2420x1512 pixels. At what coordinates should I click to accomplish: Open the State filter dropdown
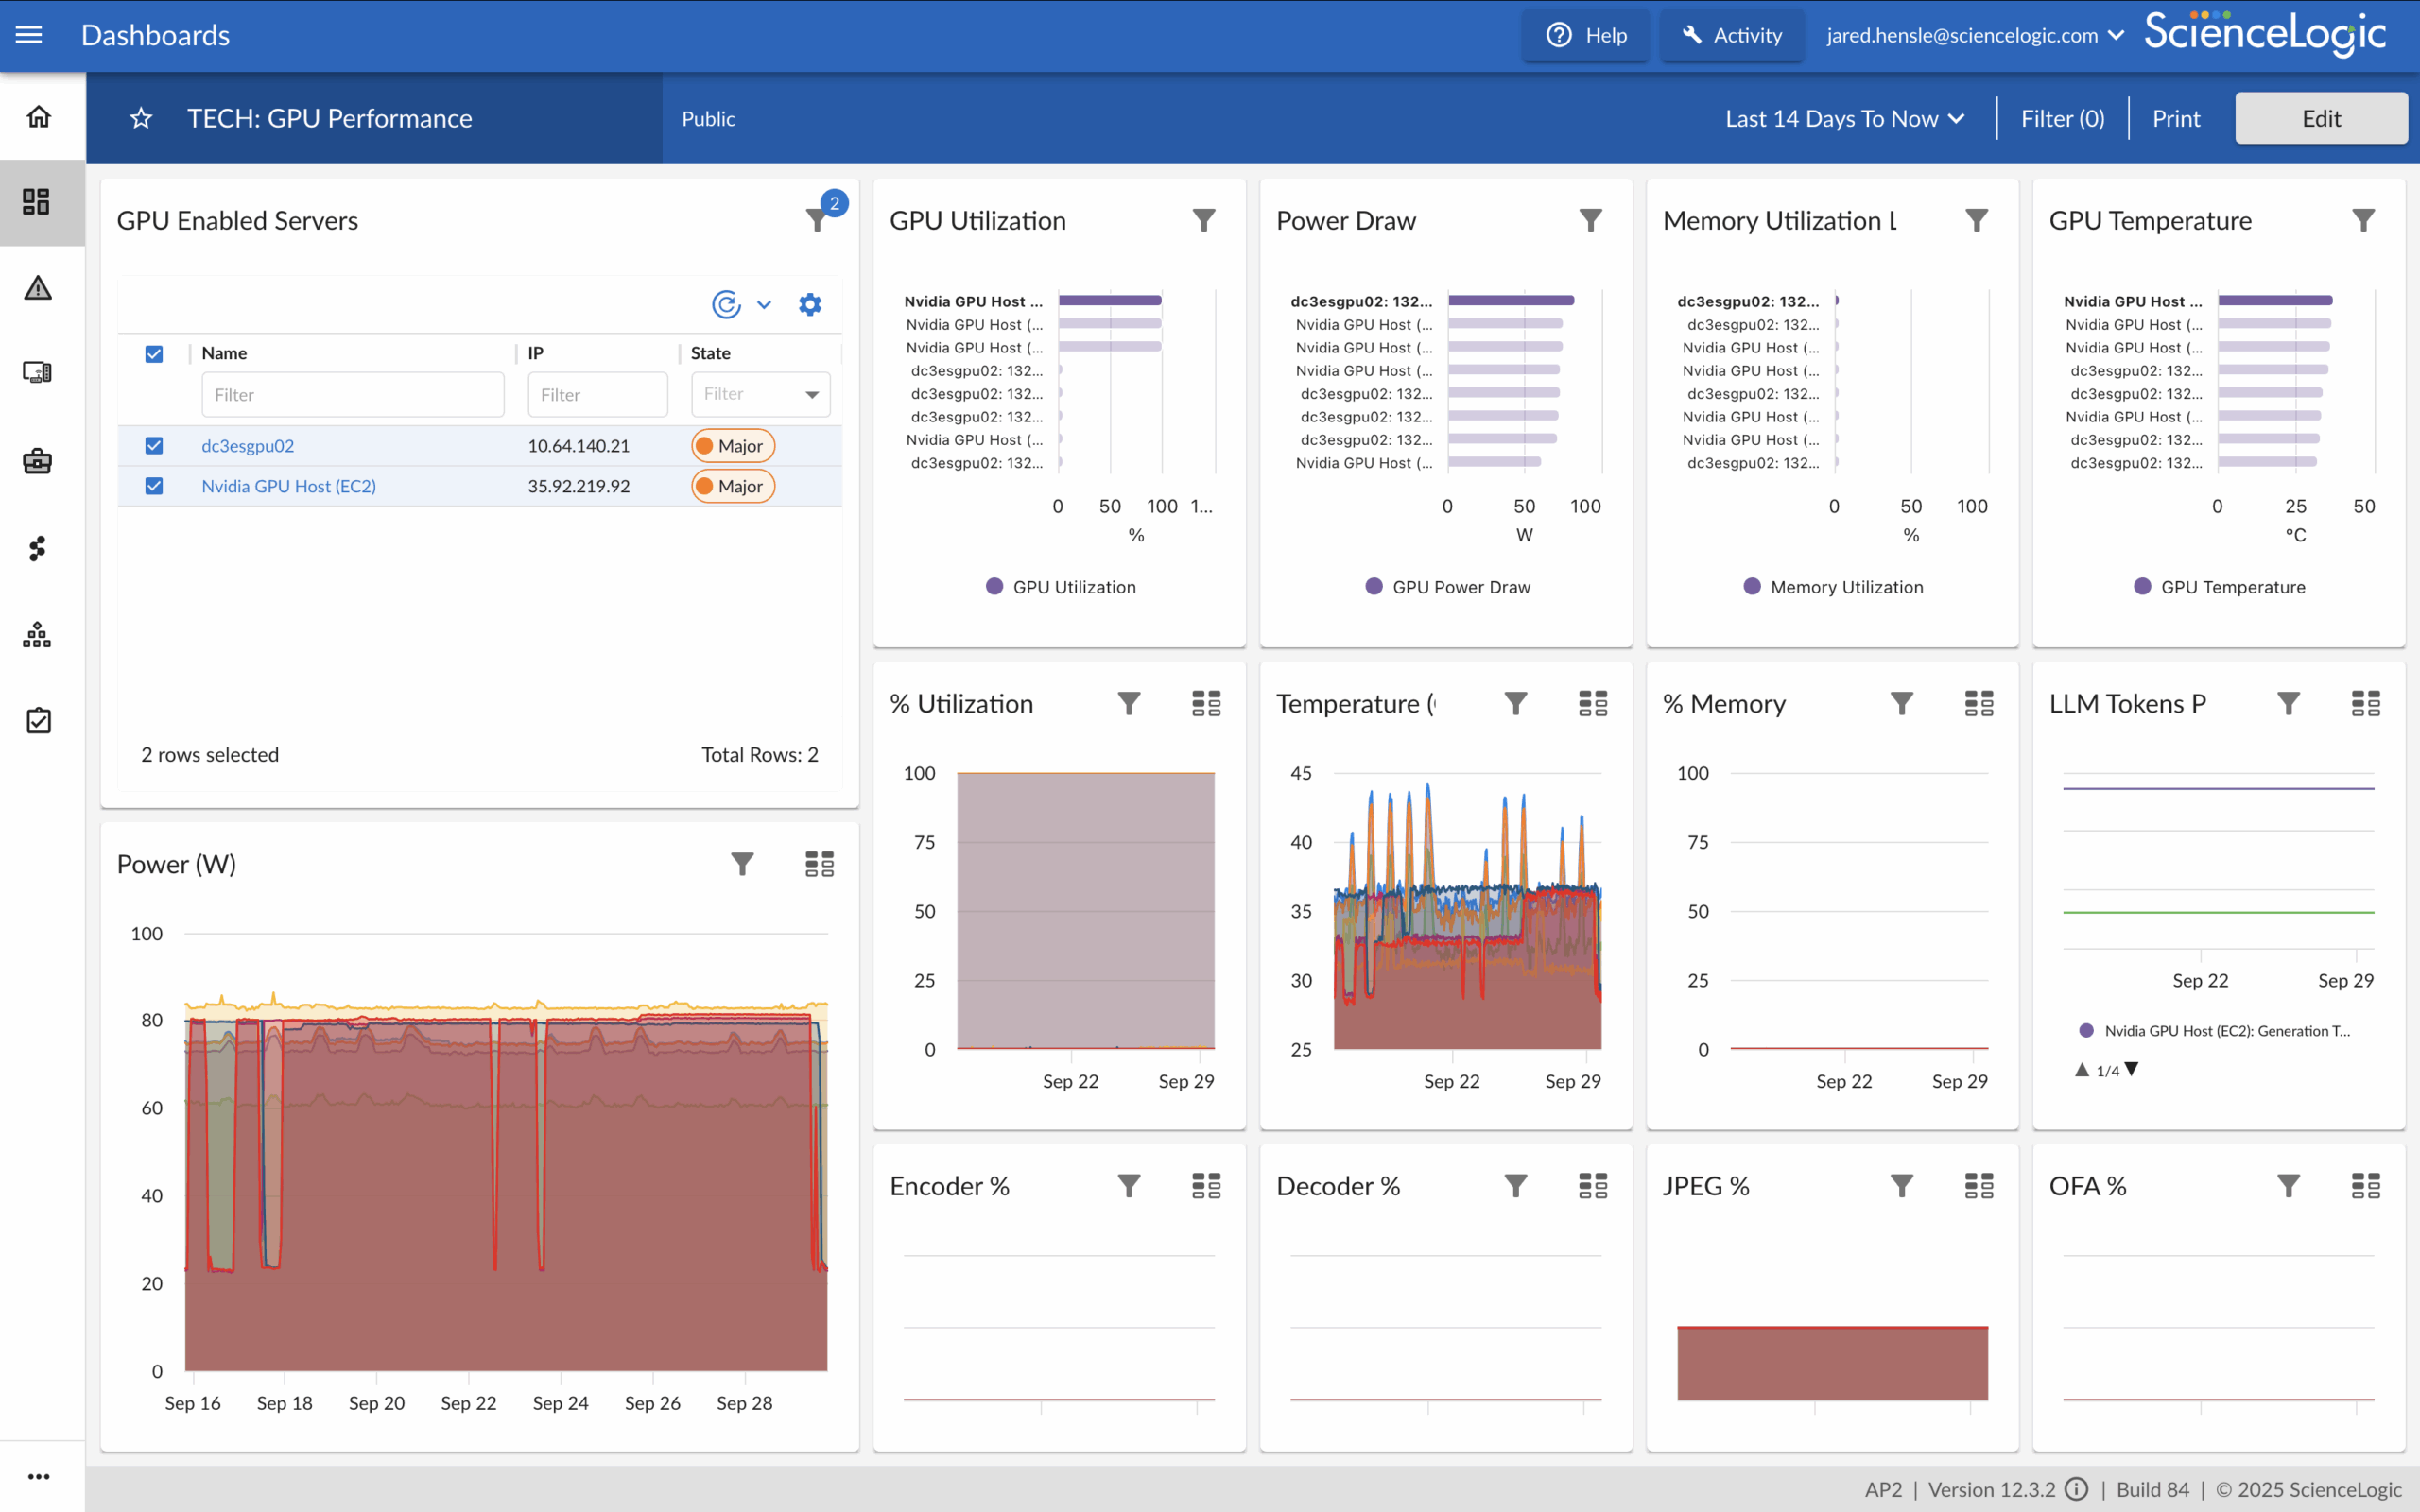761,394
